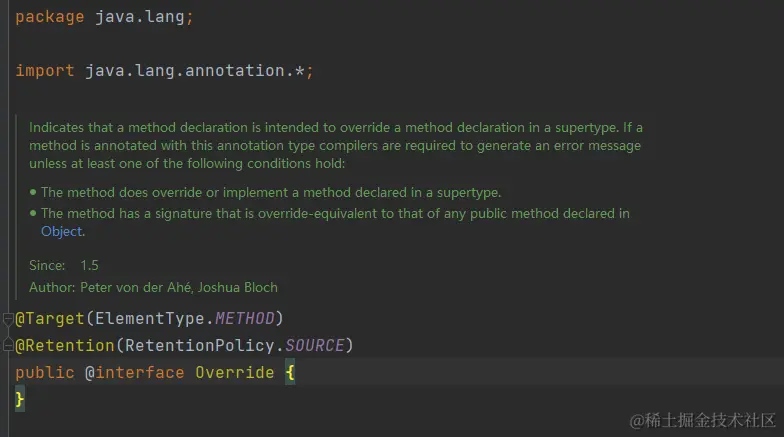This screenshot has height=437, width=784.
Task: Select ElementType in the @Target line
Action: click(x=150, y=318)
